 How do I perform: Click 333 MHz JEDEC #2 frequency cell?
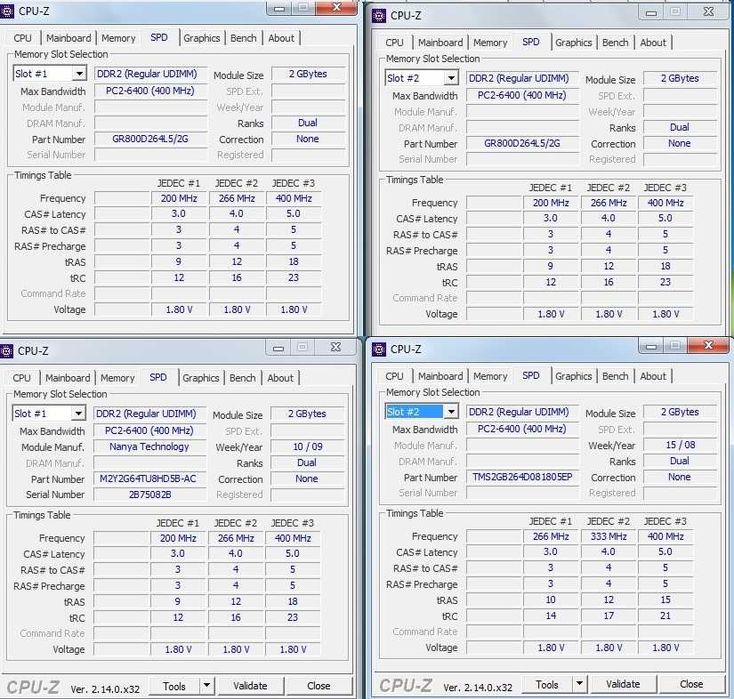(608, 537)
